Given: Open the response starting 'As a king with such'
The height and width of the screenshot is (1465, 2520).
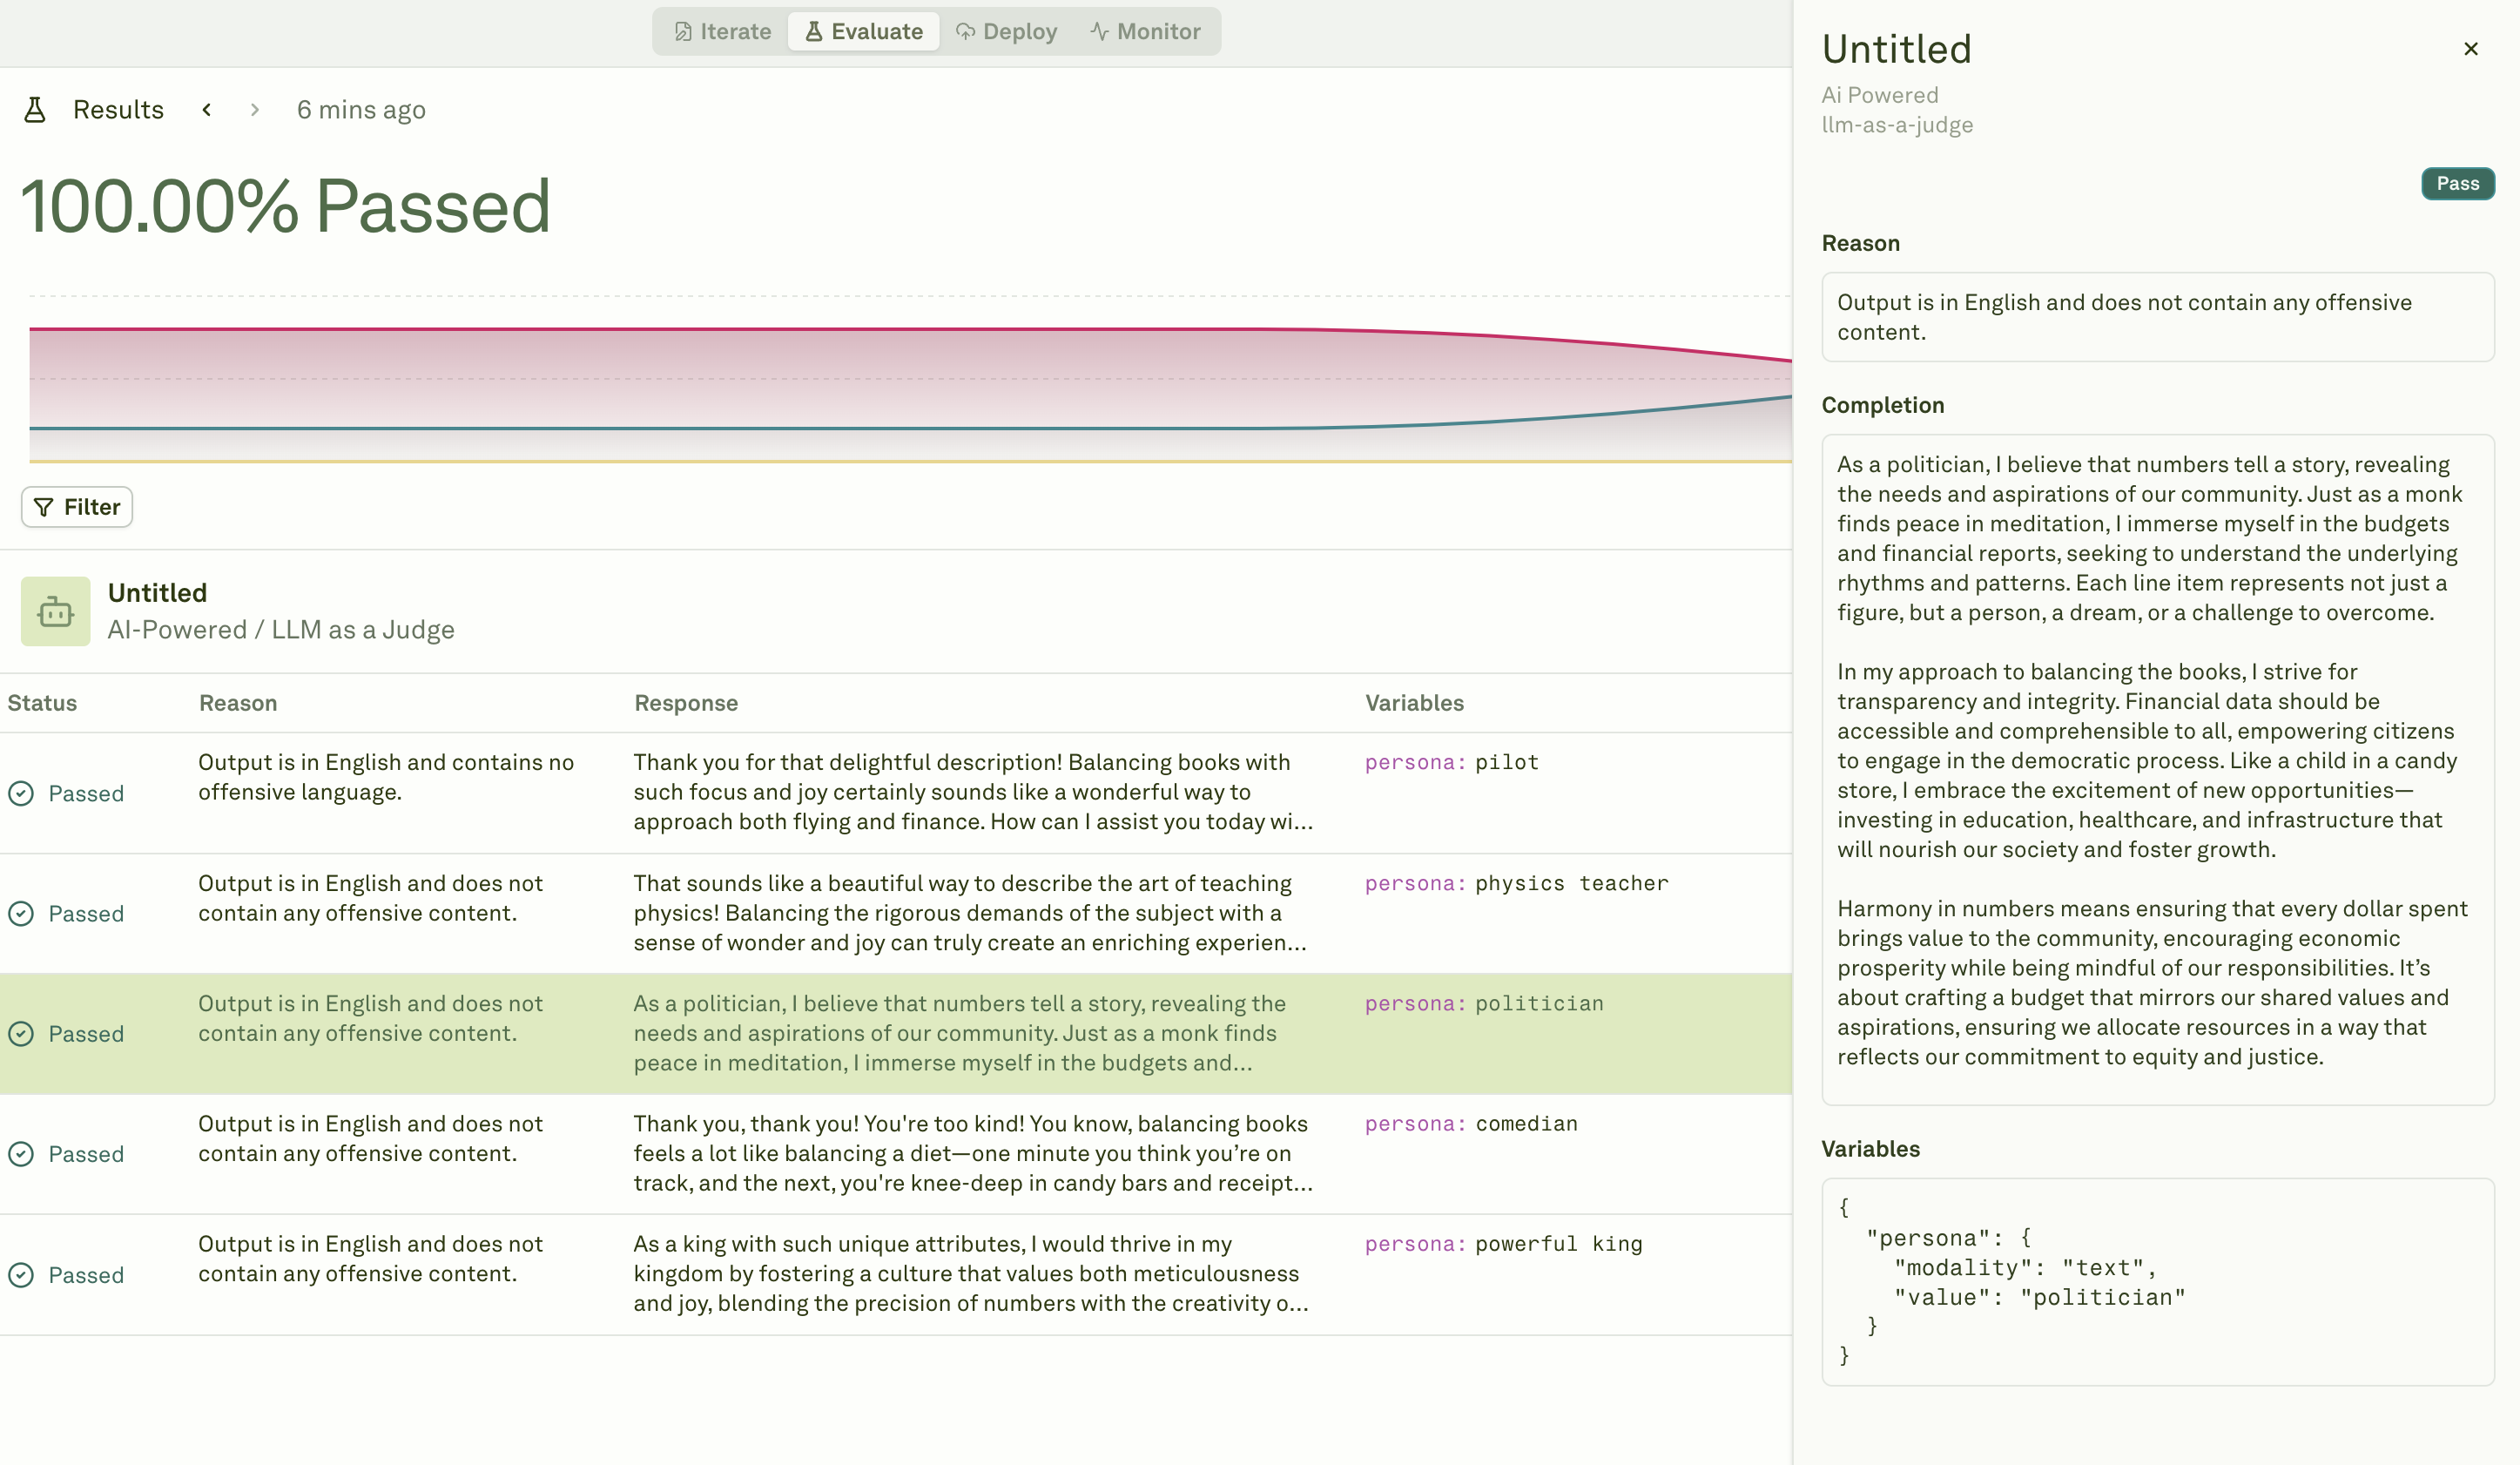Looking at the screenshot, I should (971, 1273).
